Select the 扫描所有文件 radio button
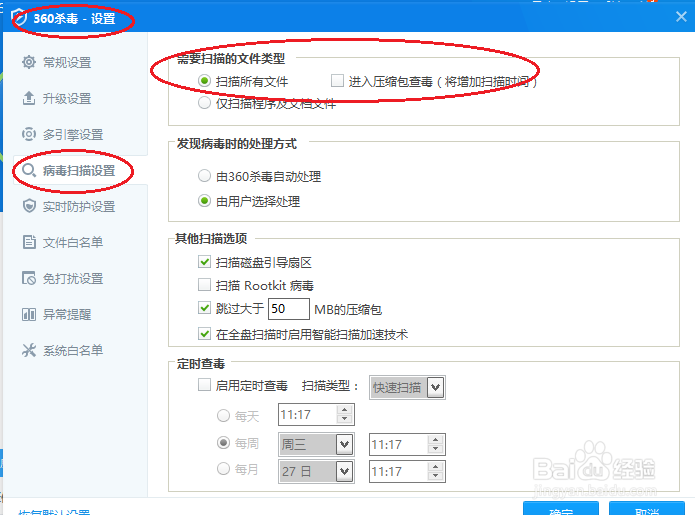The width and height of the screenshot is (695, 515). click(204, 81)
